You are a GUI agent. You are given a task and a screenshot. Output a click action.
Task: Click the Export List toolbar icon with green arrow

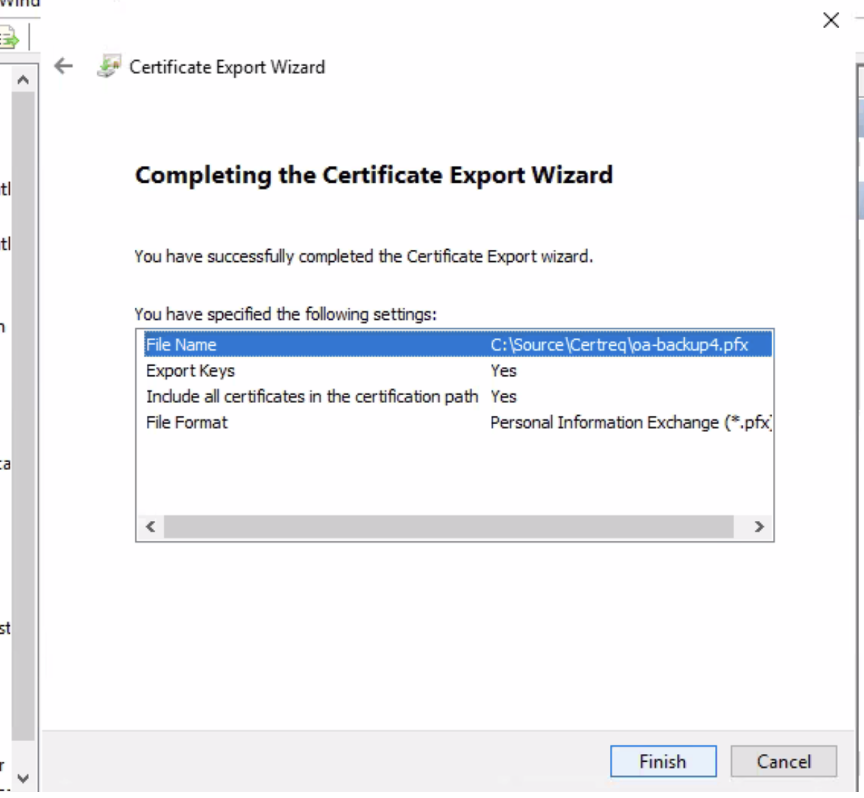pos(10,39)
